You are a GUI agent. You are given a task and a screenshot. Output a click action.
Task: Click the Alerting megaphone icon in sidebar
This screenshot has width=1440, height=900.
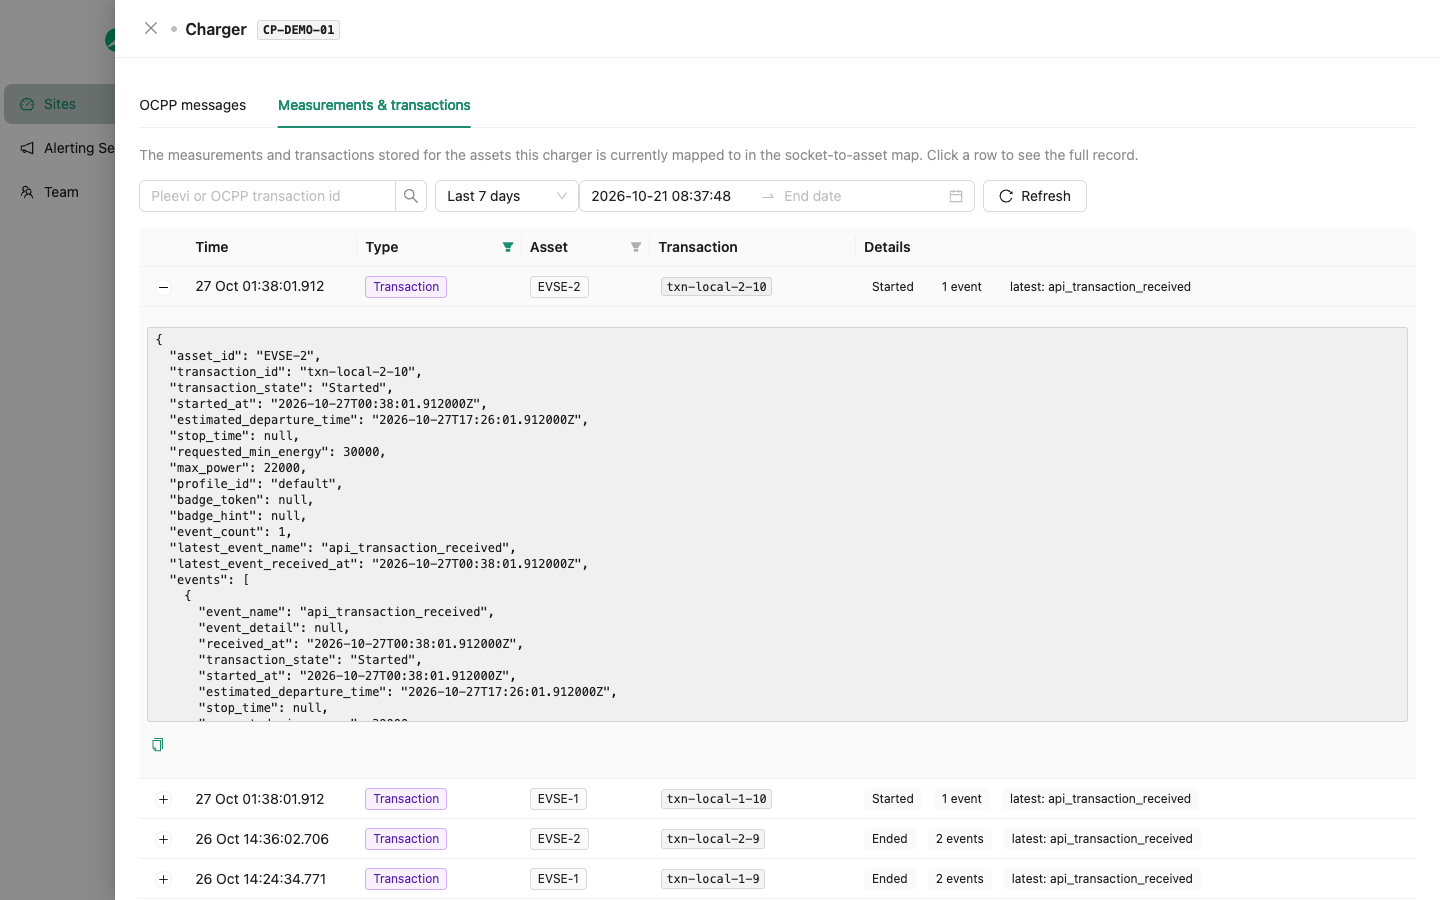pyautogui.click(x=27, y=148)
